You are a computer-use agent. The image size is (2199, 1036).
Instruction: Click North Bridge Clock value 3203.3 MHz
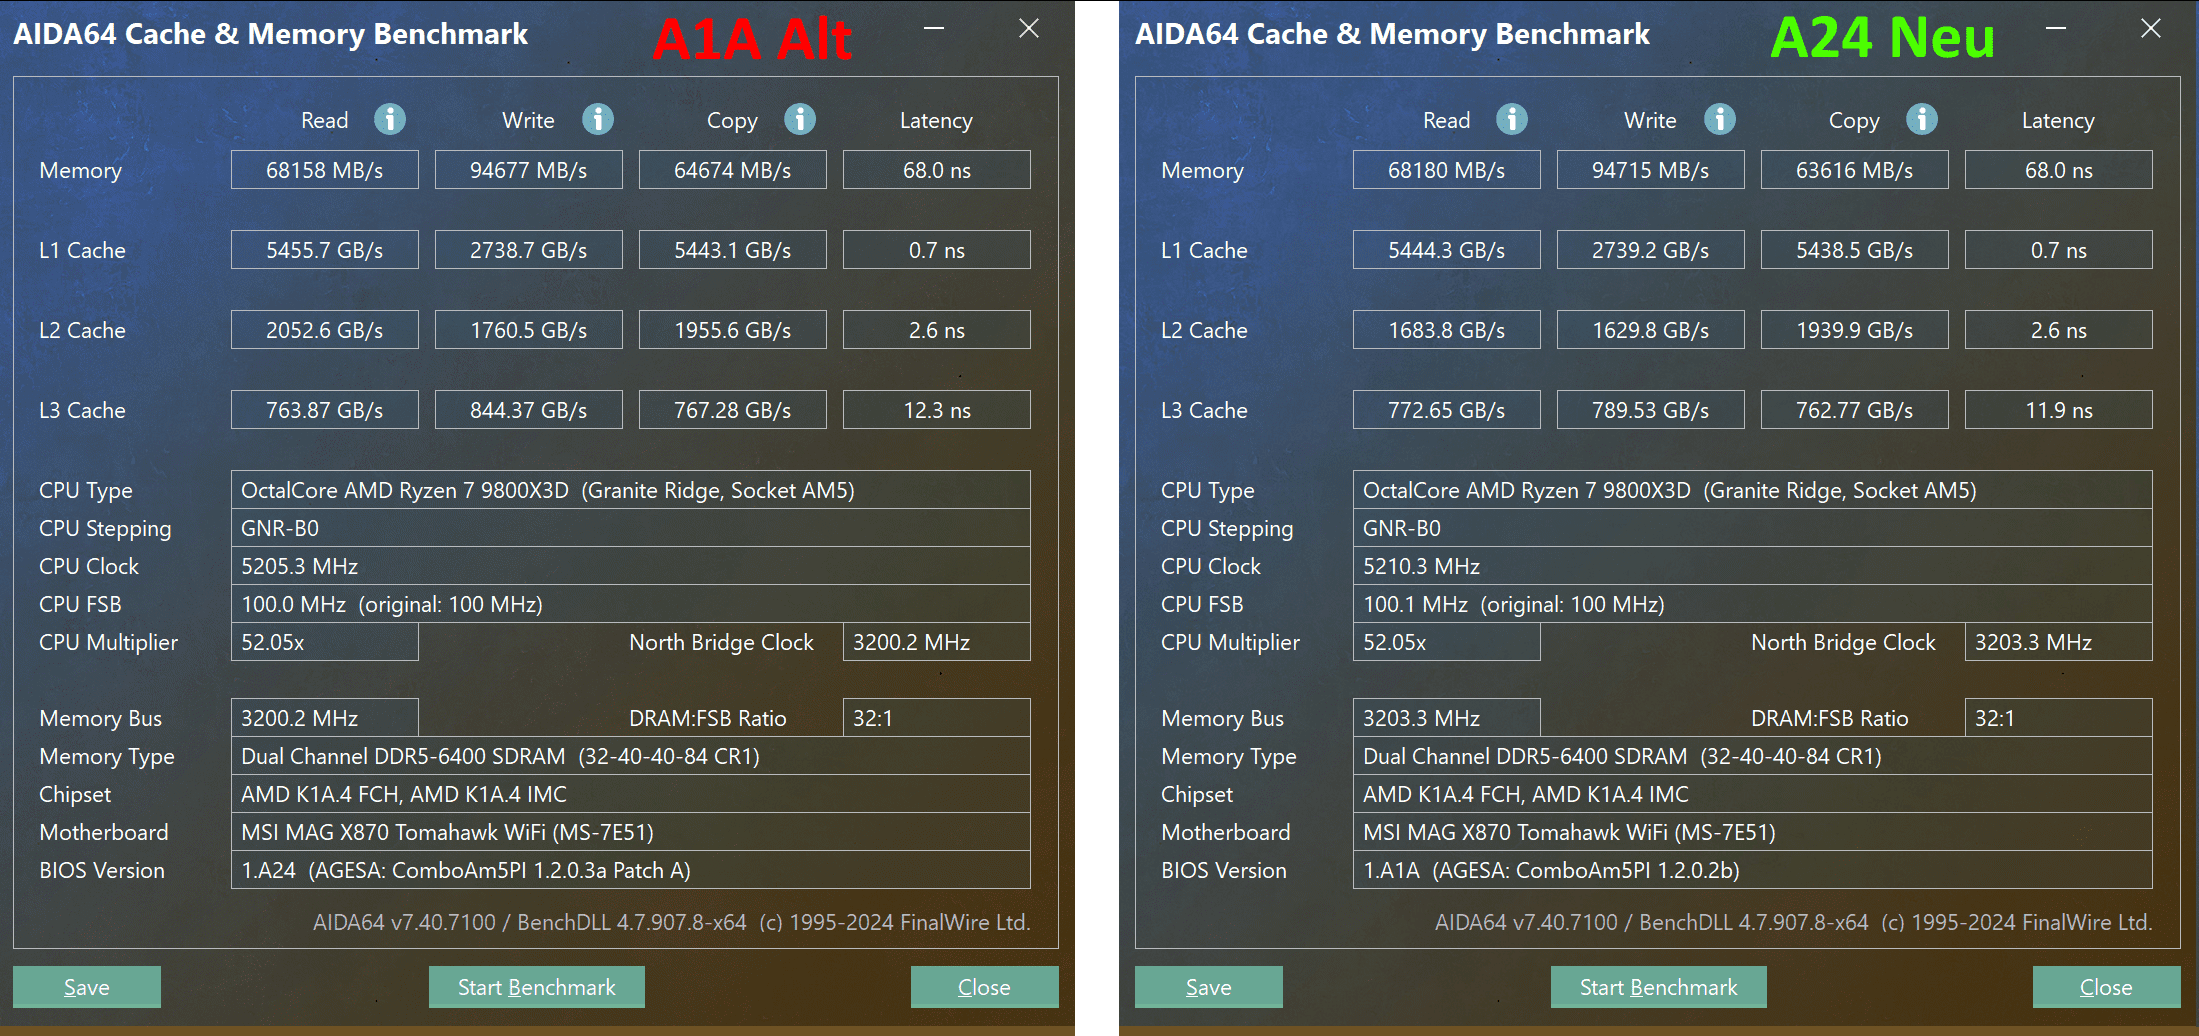2059,642
